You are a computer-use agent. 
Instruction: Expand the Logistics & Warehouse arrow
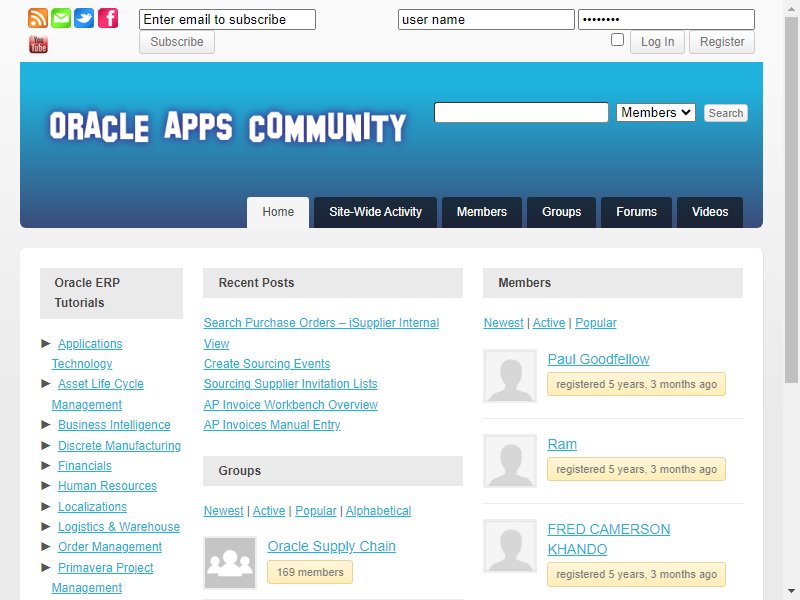coord(46,527)
